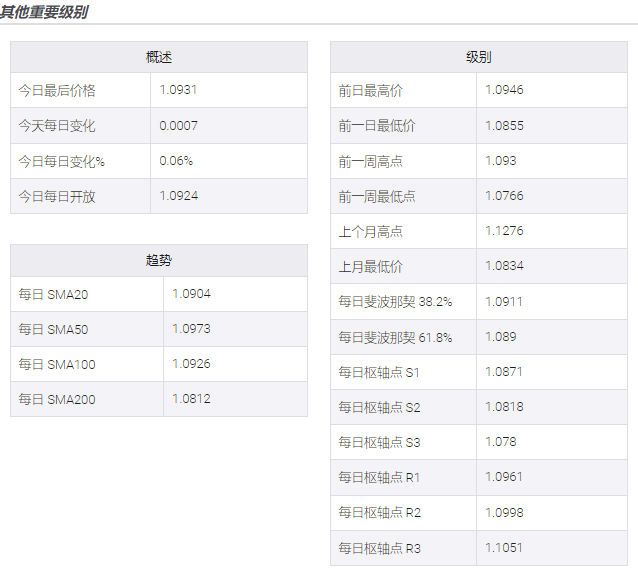Click the 每日枢轴点 S1 row label
This screenshot has height=571, width=638.
(379, 372)
